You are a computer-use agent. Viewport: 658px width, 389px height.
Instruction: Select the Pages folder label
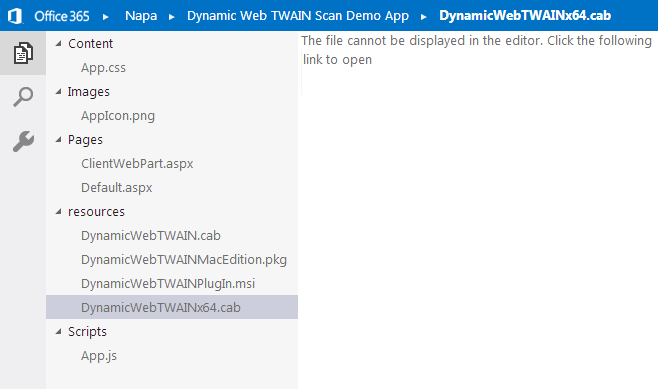click(85, 140)
